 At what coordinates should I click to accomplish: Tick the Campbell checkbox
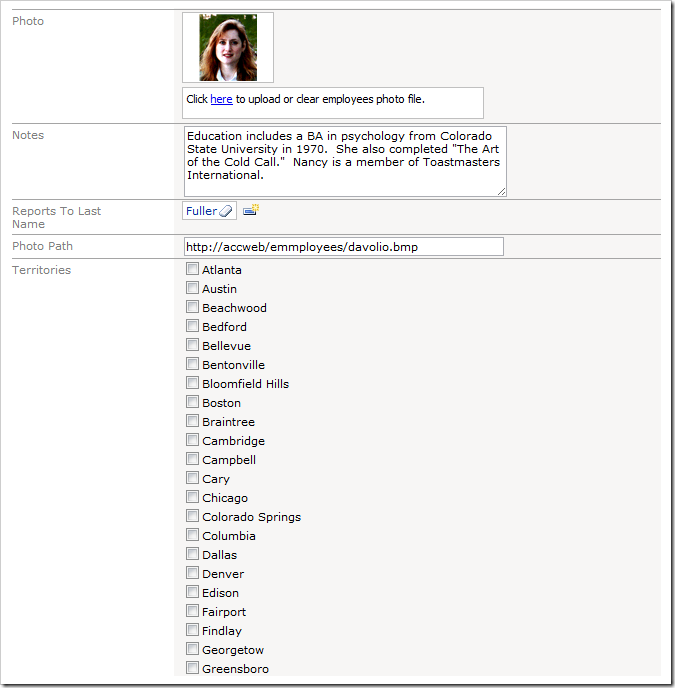[x=192, y=459]
